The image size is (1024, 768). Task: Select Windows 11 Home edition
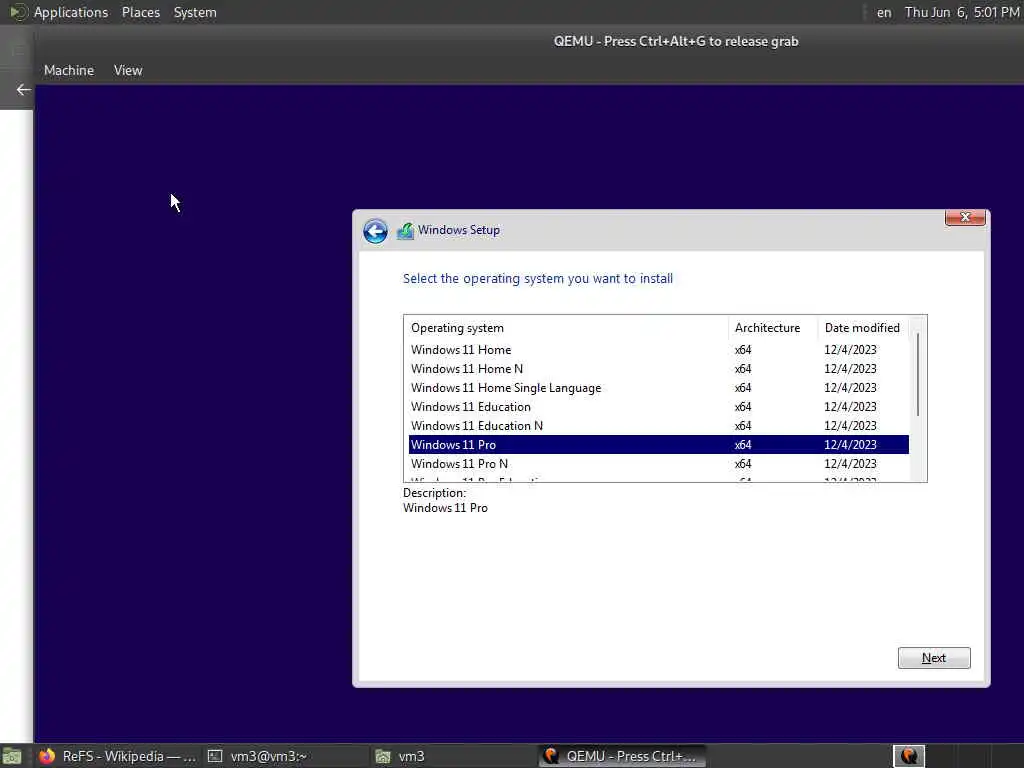click(x=658, y=350)
